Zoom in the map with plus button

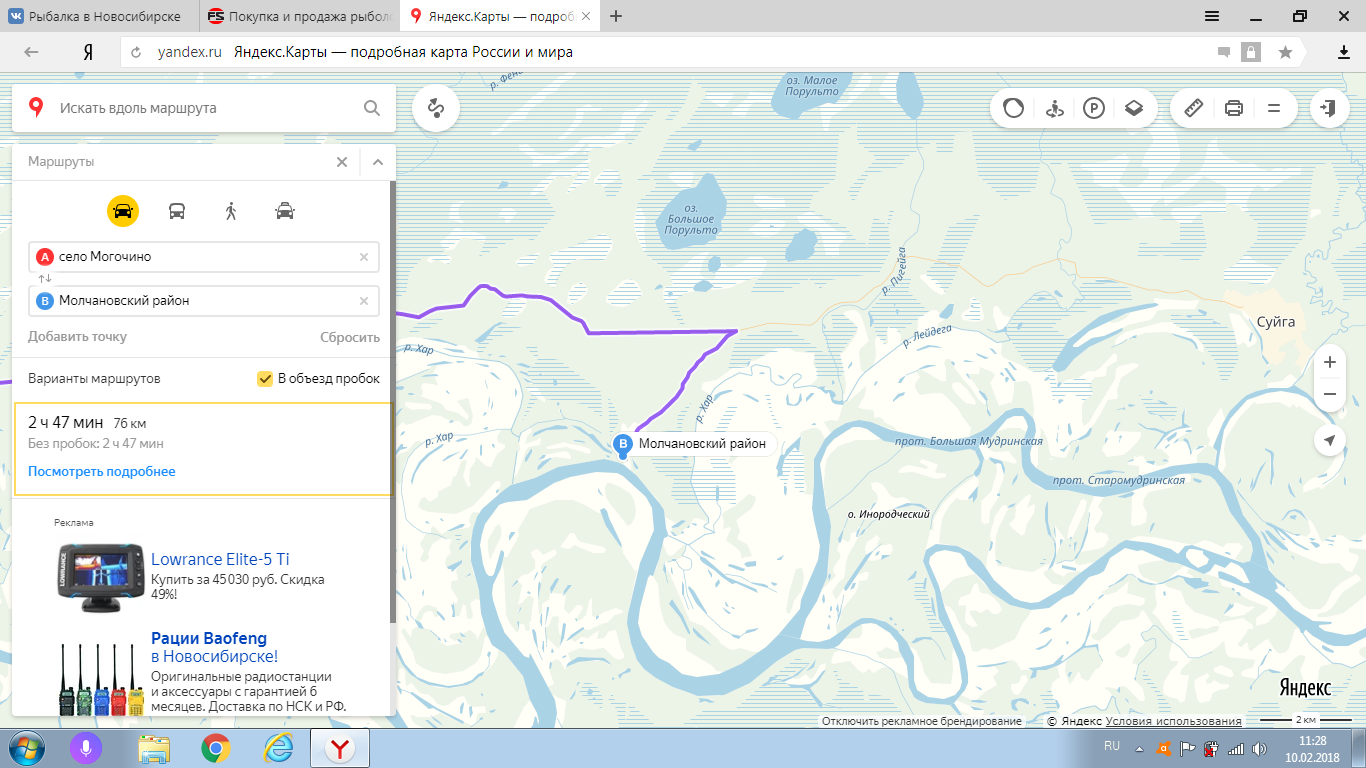1330,362
